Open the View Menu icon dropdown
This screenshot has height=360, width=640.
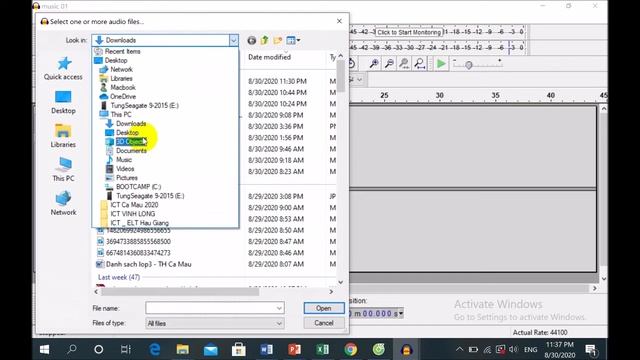[293, 40]
